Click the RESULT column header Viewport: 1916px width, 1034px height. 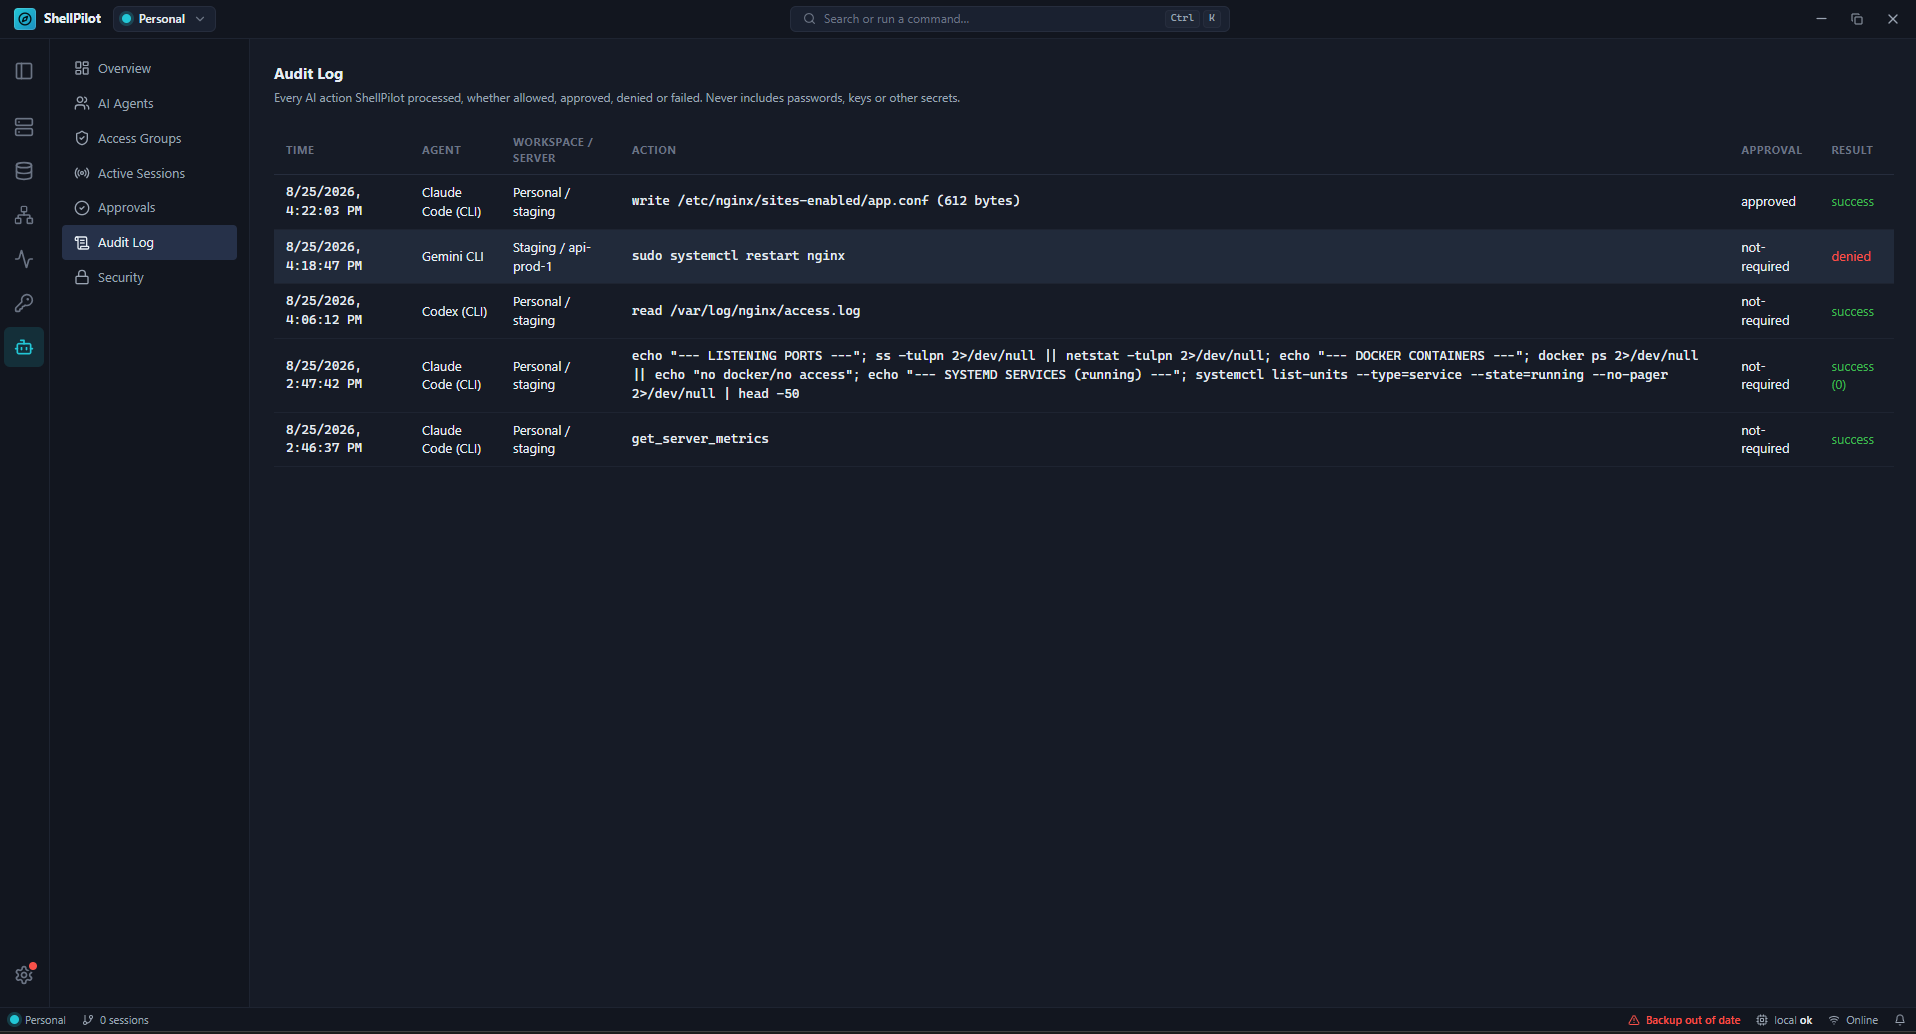coord(1852,150)
